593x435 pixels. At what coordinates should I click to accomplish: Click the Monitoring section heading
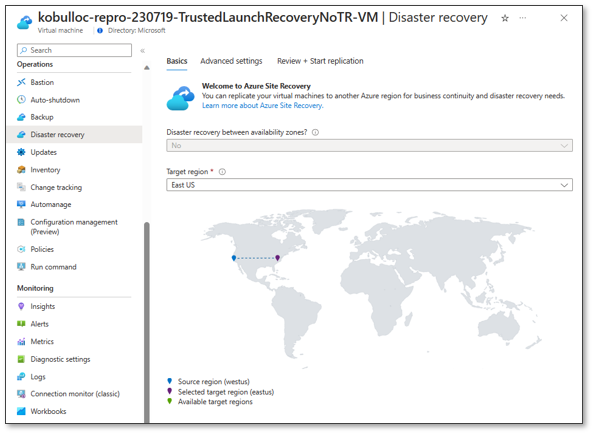click(35, 288)
